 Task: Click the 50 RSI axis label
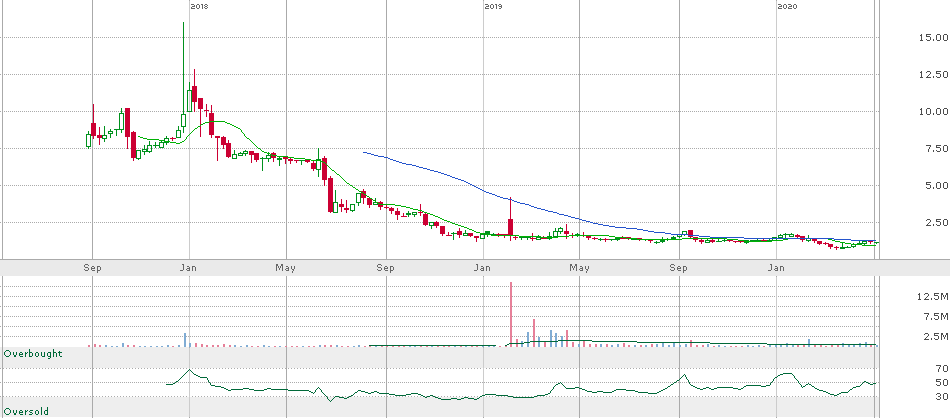coord(941,382)
